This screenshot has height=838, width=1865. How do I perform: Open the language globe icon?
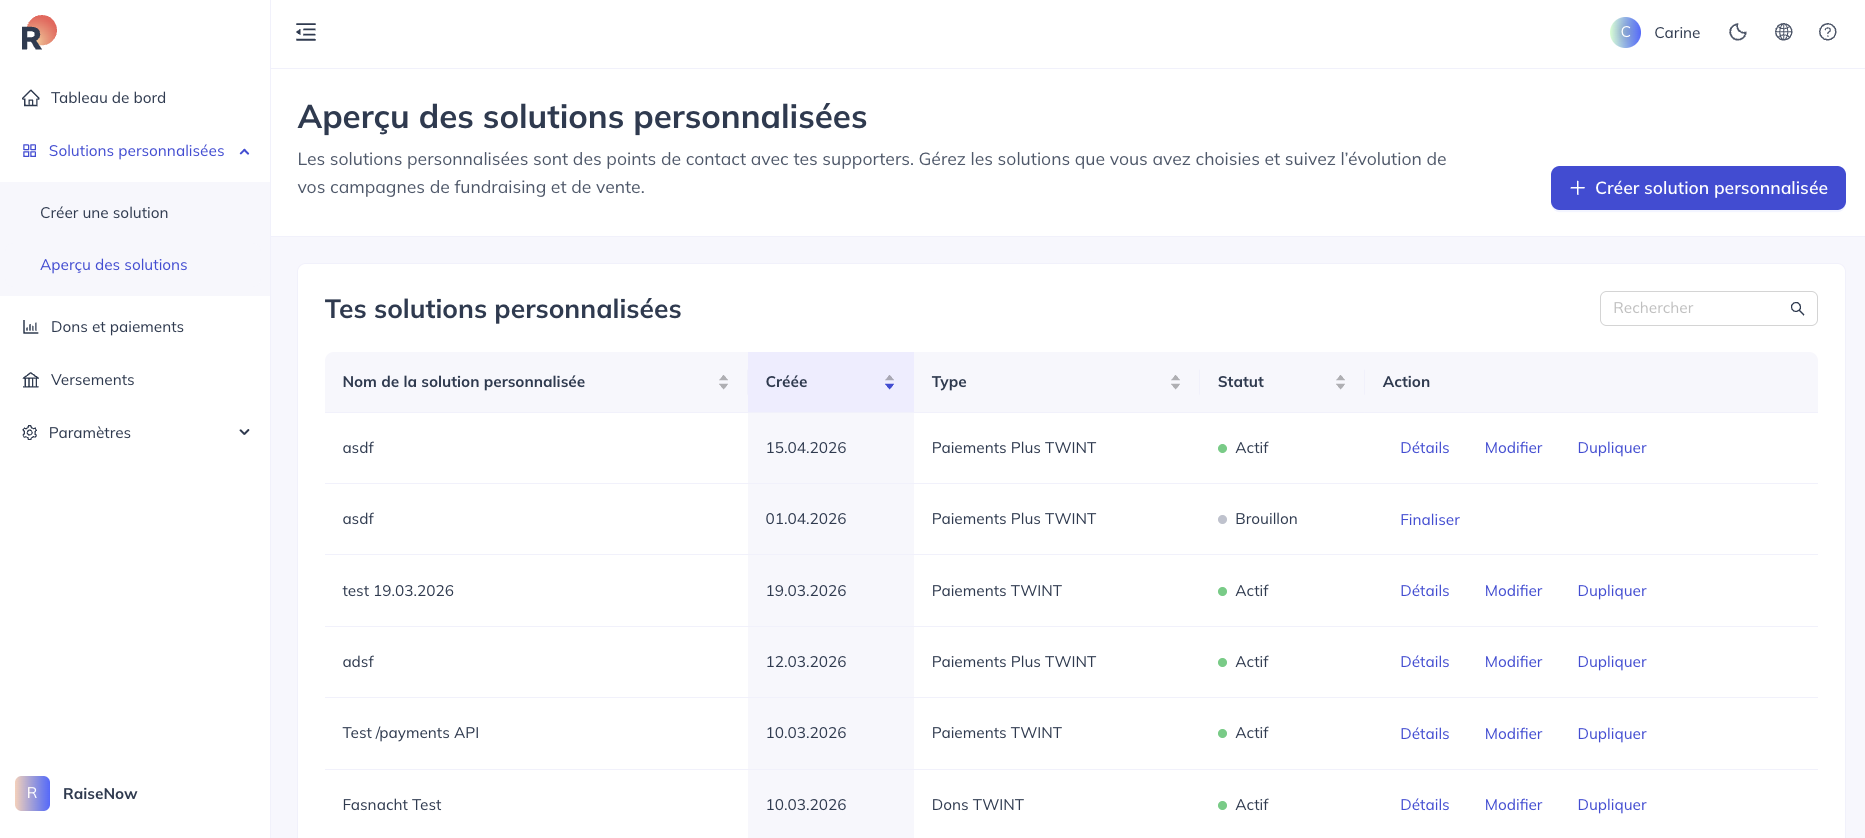[1783, 32]
